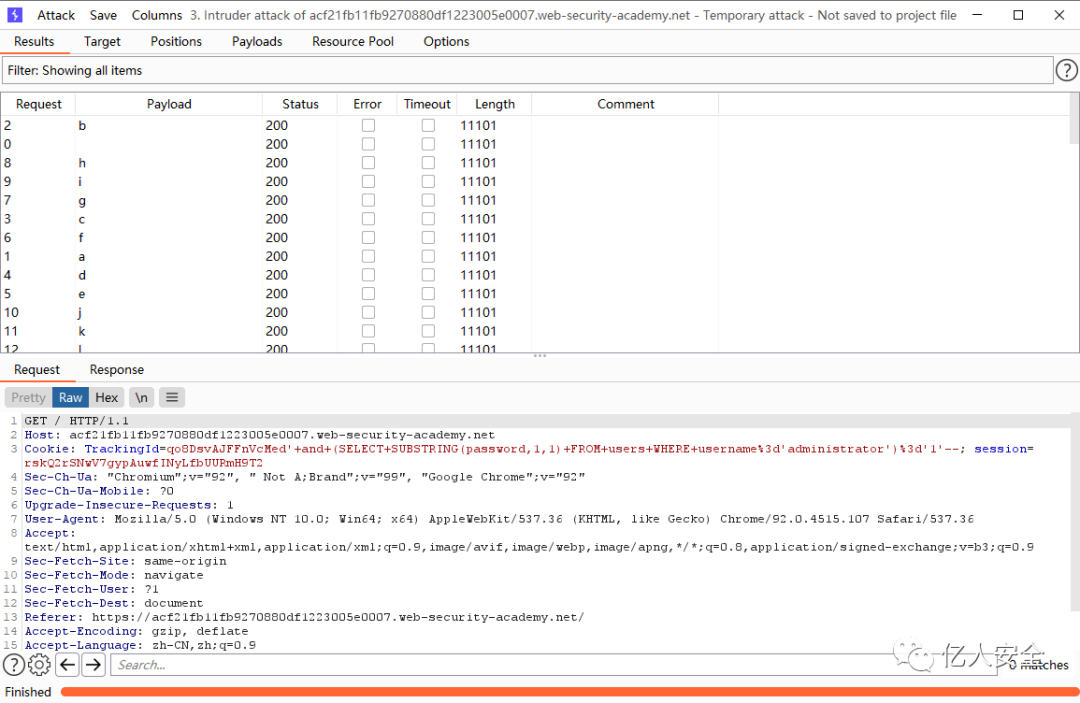Sort by the Status column header
1080x703 pixels.
point(300,104)
